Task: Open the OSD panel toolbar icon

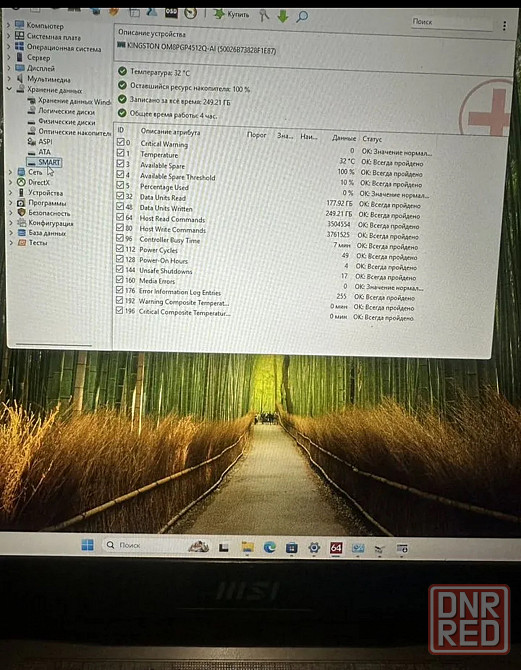Action: [x=171, y=12]
